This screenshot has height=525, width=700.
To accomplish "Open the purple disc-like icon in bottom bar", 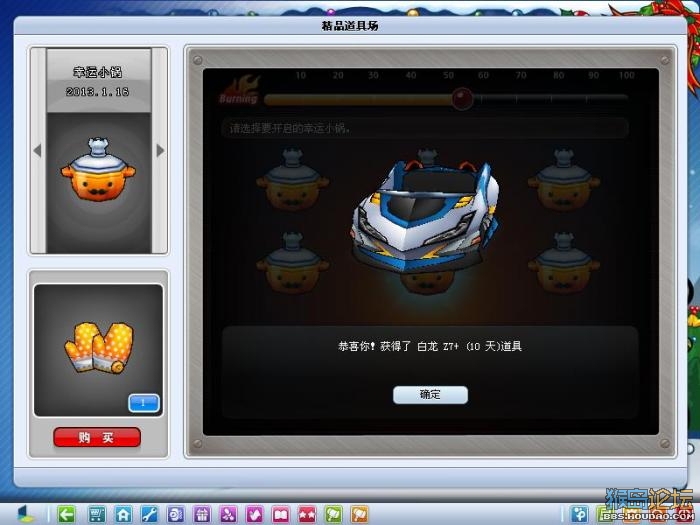I will click(175, 515).
